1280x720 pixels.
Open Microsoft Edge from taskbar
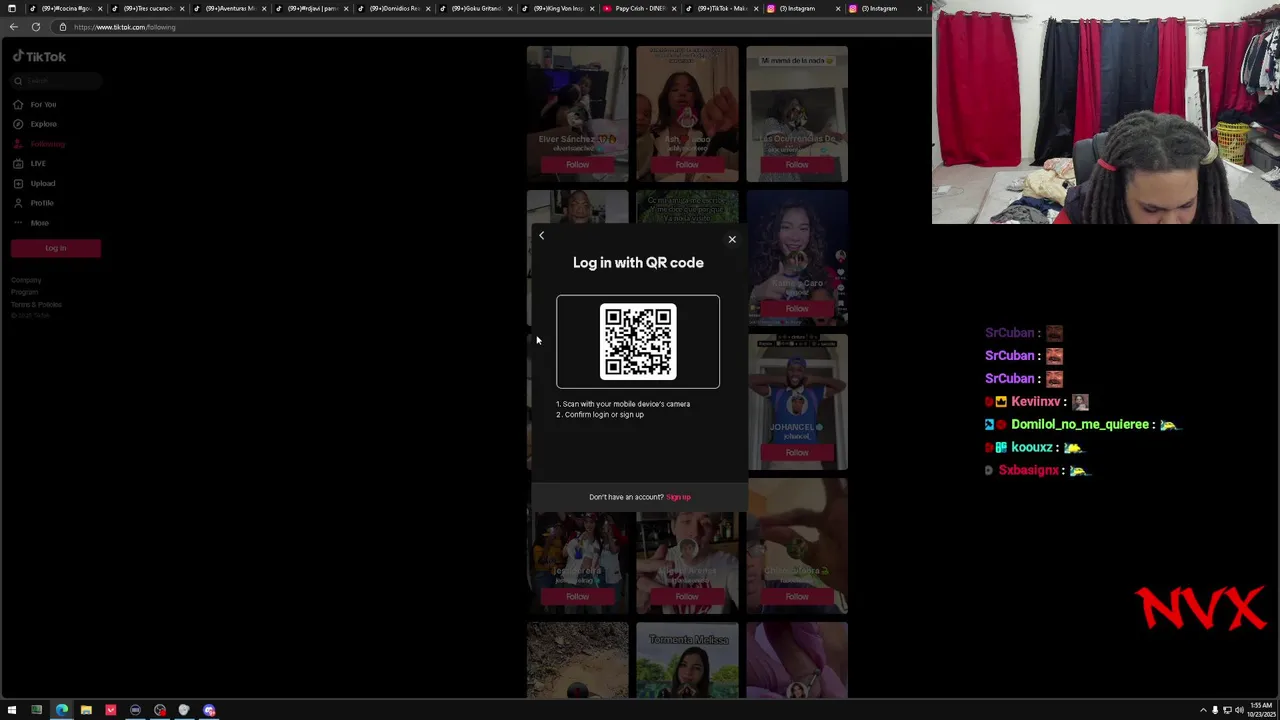click(61, 710)
